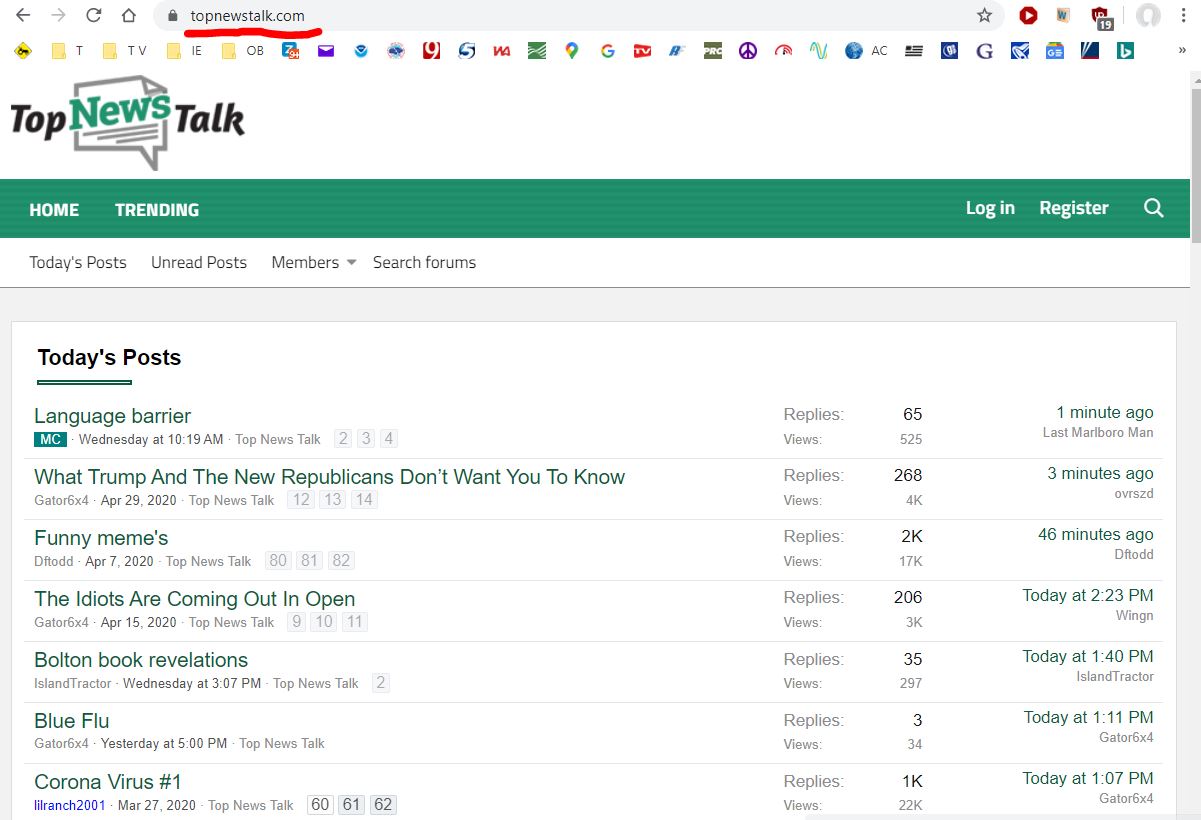Open the Google News GE bookmark
The width and height of the screenshot is (1201, 820).
tap(1055, 50)
